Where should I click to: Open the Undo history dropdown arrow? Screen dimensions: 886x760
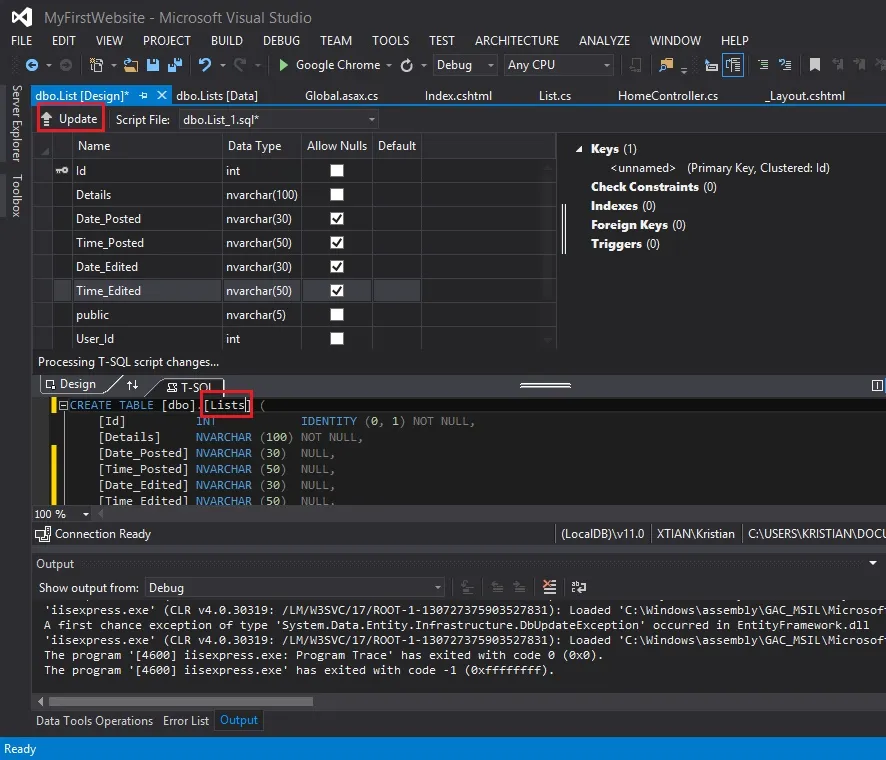point(223,66)
